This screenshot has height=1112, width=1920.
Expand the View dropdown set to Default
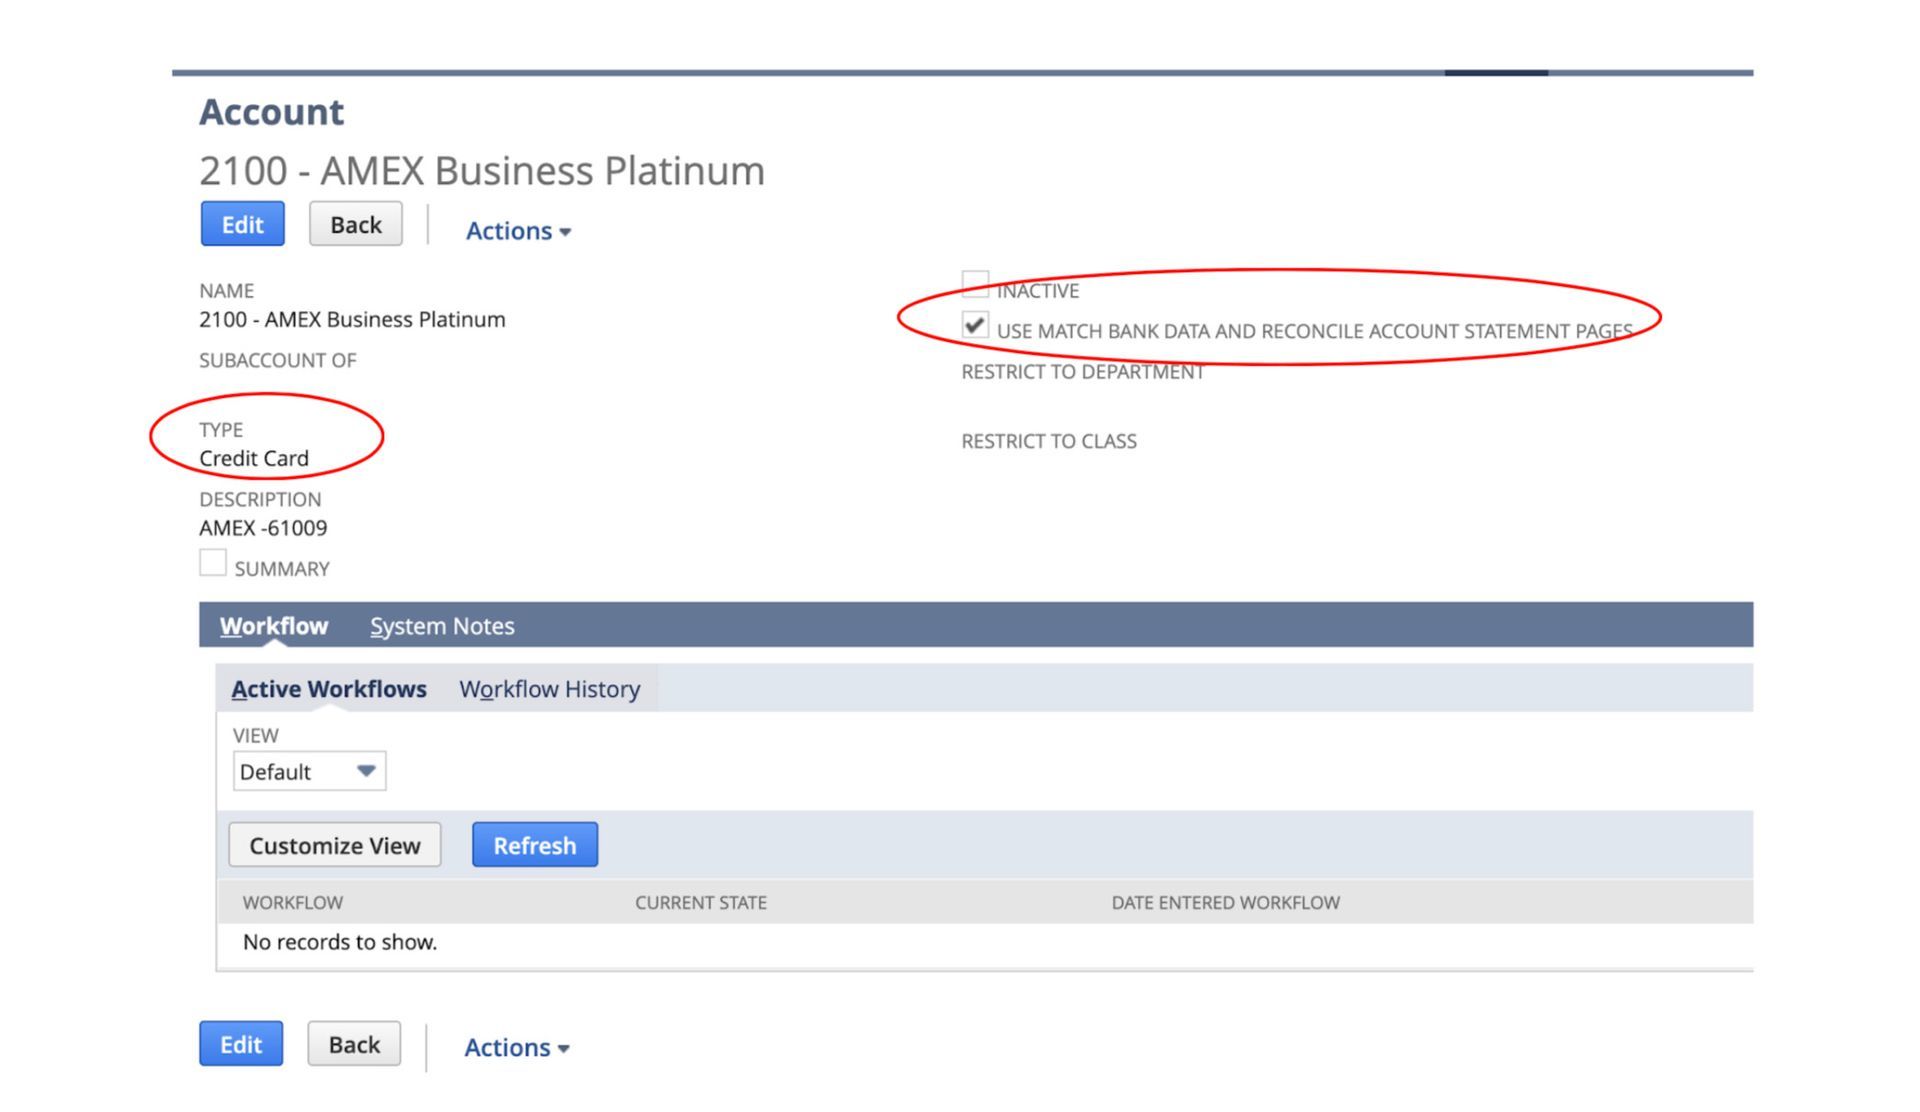[309, 772]
